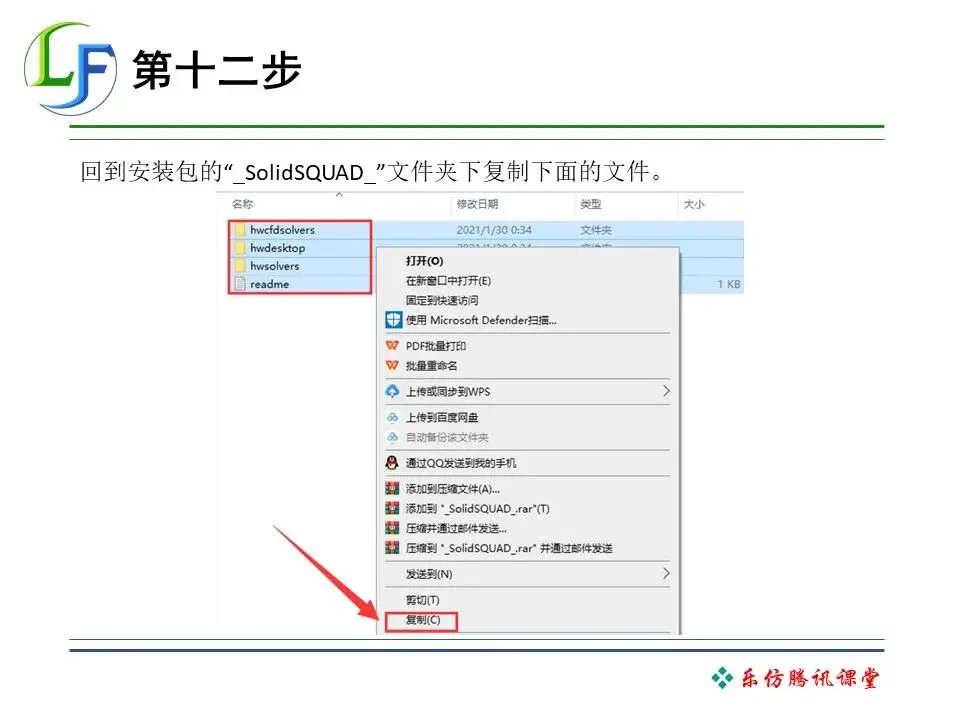Expand the 上传或同步到WPS submenu arrow
The image size is (960, 720).
point(666,391)
